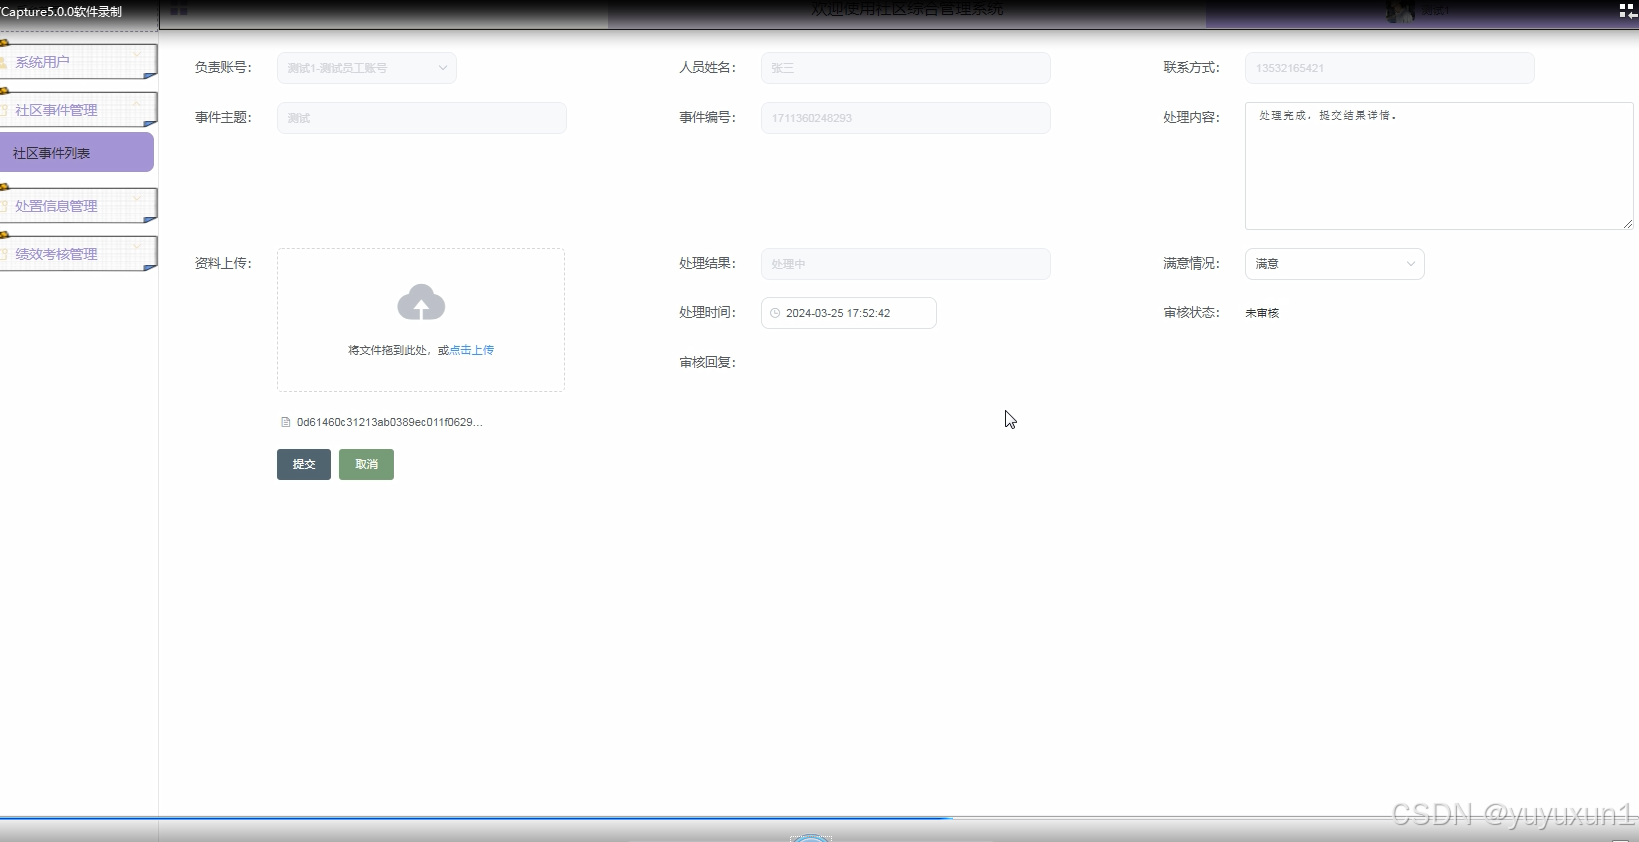Screen dimensions: 1639x842
Task: Submit the form with 提交 button
Action: click(x=304, y=464)
